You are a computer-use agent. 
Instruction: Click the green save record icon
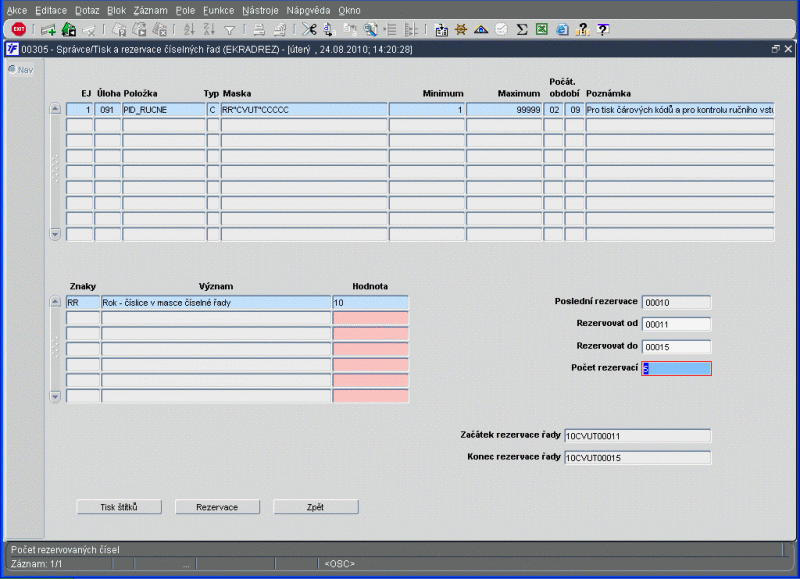(69, 30)
